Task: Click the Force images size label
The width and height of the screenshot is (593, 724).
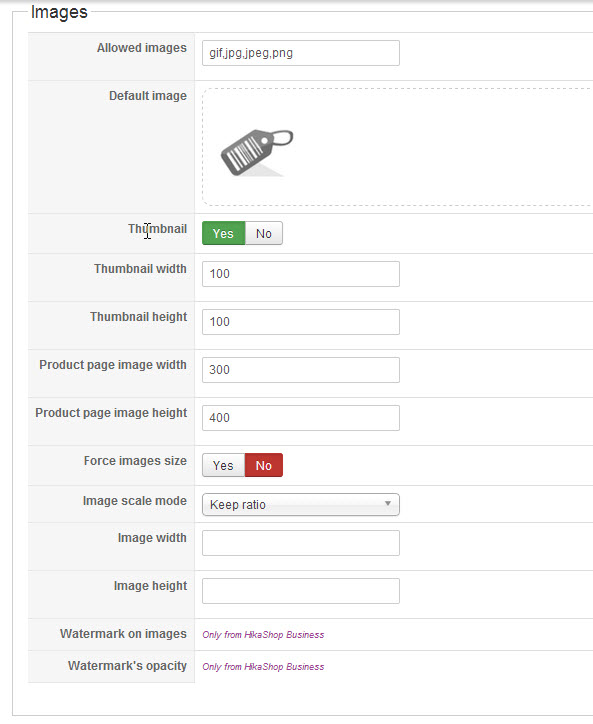Action: pyautogui.click(x=135, y=461)
